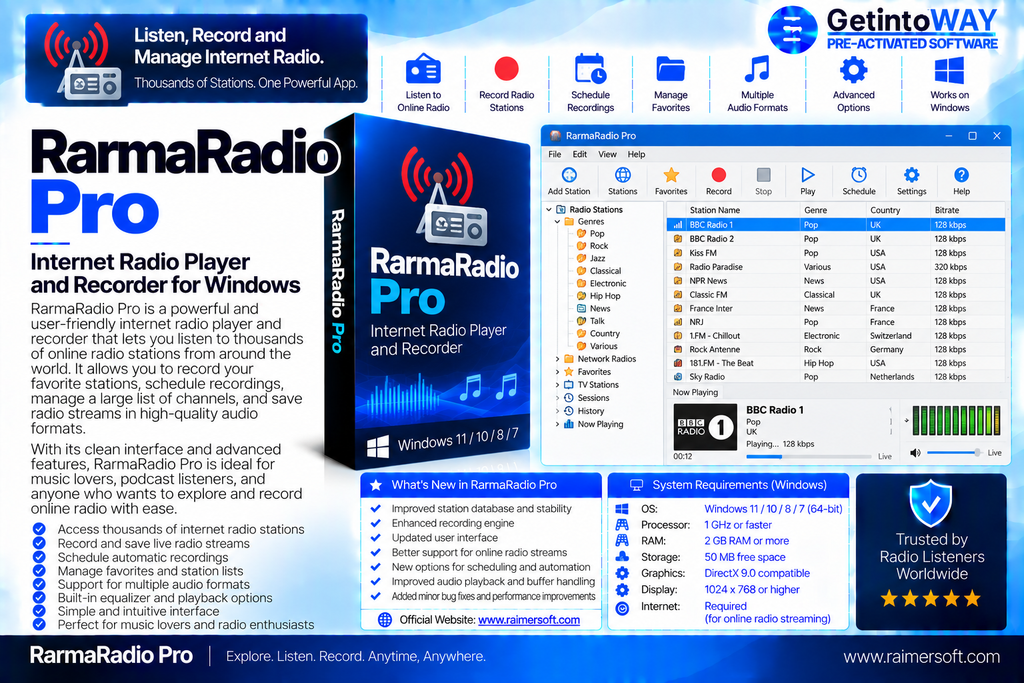Screen dimensions: 1024x683
Task: Click the station icon beside Sky Radio
Action: (x=678, y=377)
